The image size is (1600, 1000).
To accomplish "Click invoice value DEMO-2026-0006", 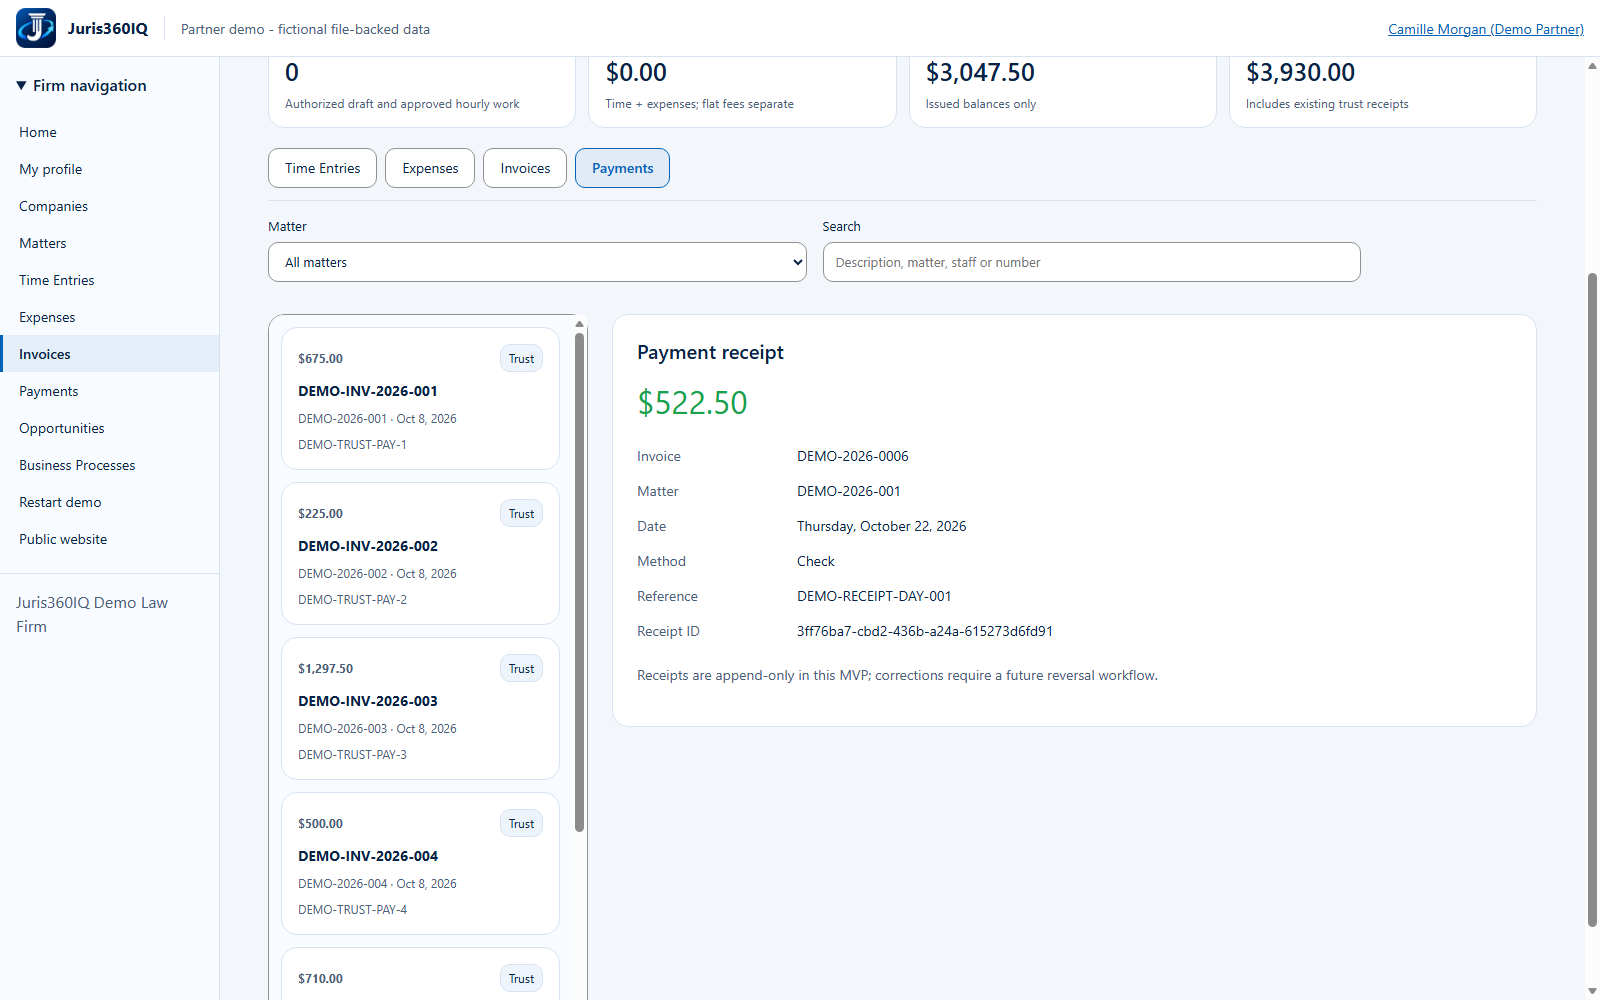I will pos(852,456).
